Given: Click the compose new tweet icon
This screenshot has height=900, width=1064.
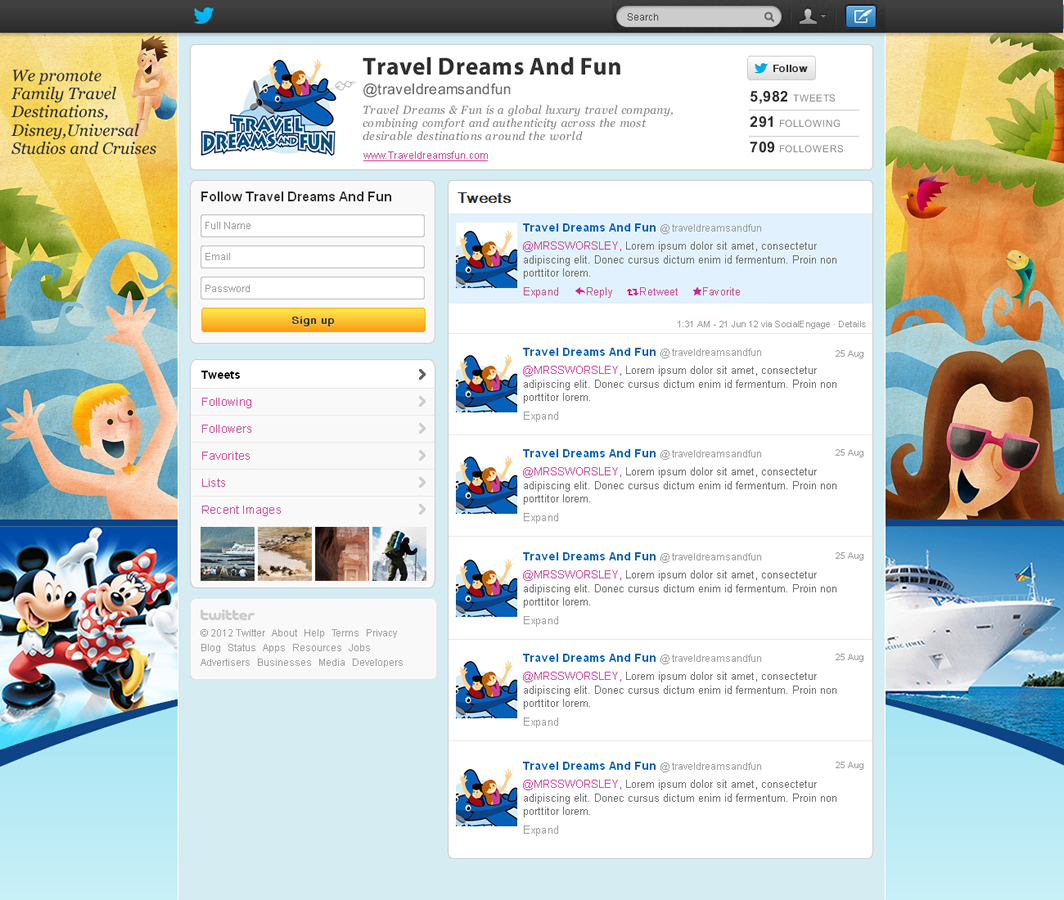Looking at the screenshot, I should [861, 16].
